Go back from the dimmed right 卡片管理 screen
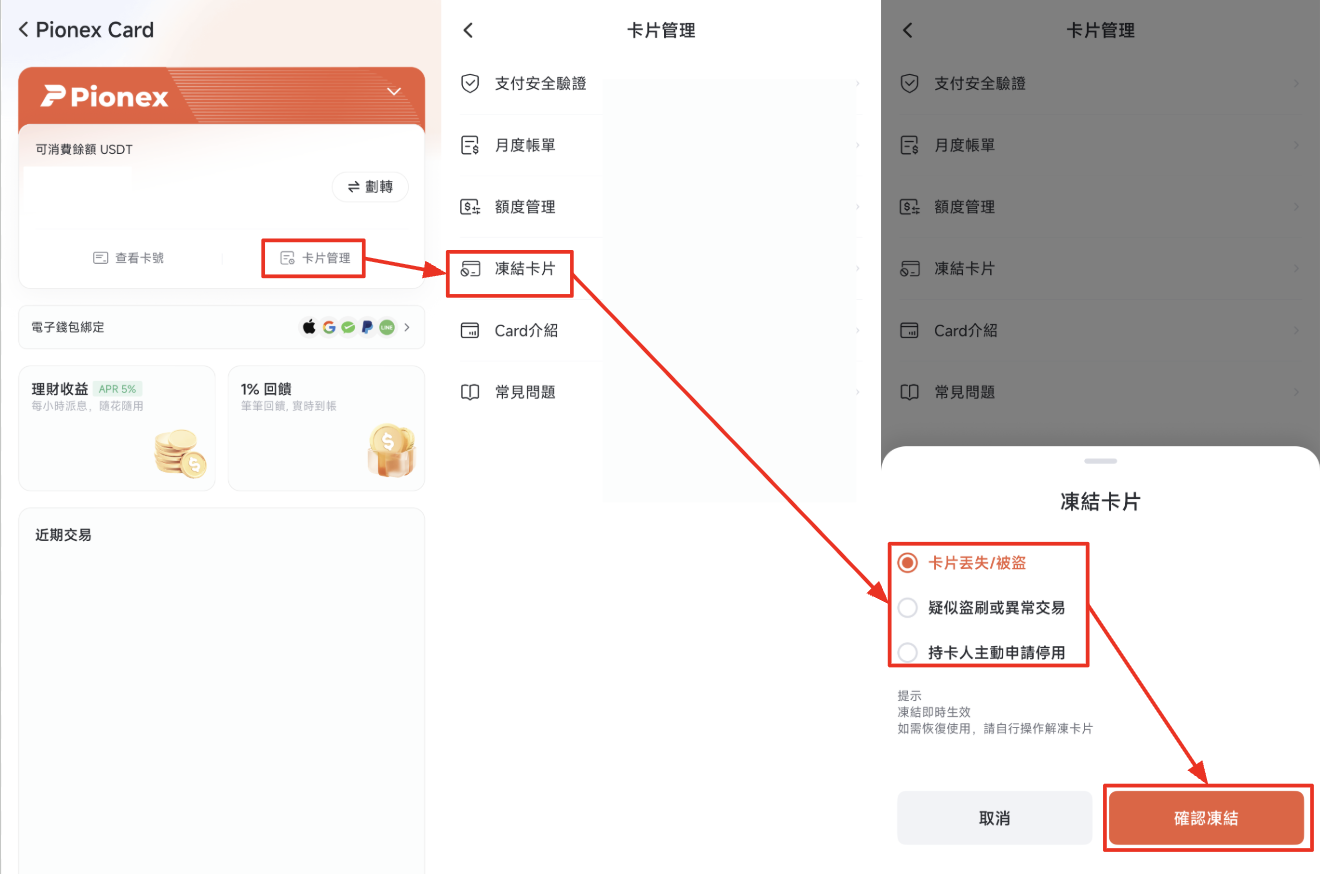The height and width of the screenshot is (874, 1320). (x=907, y=30)
